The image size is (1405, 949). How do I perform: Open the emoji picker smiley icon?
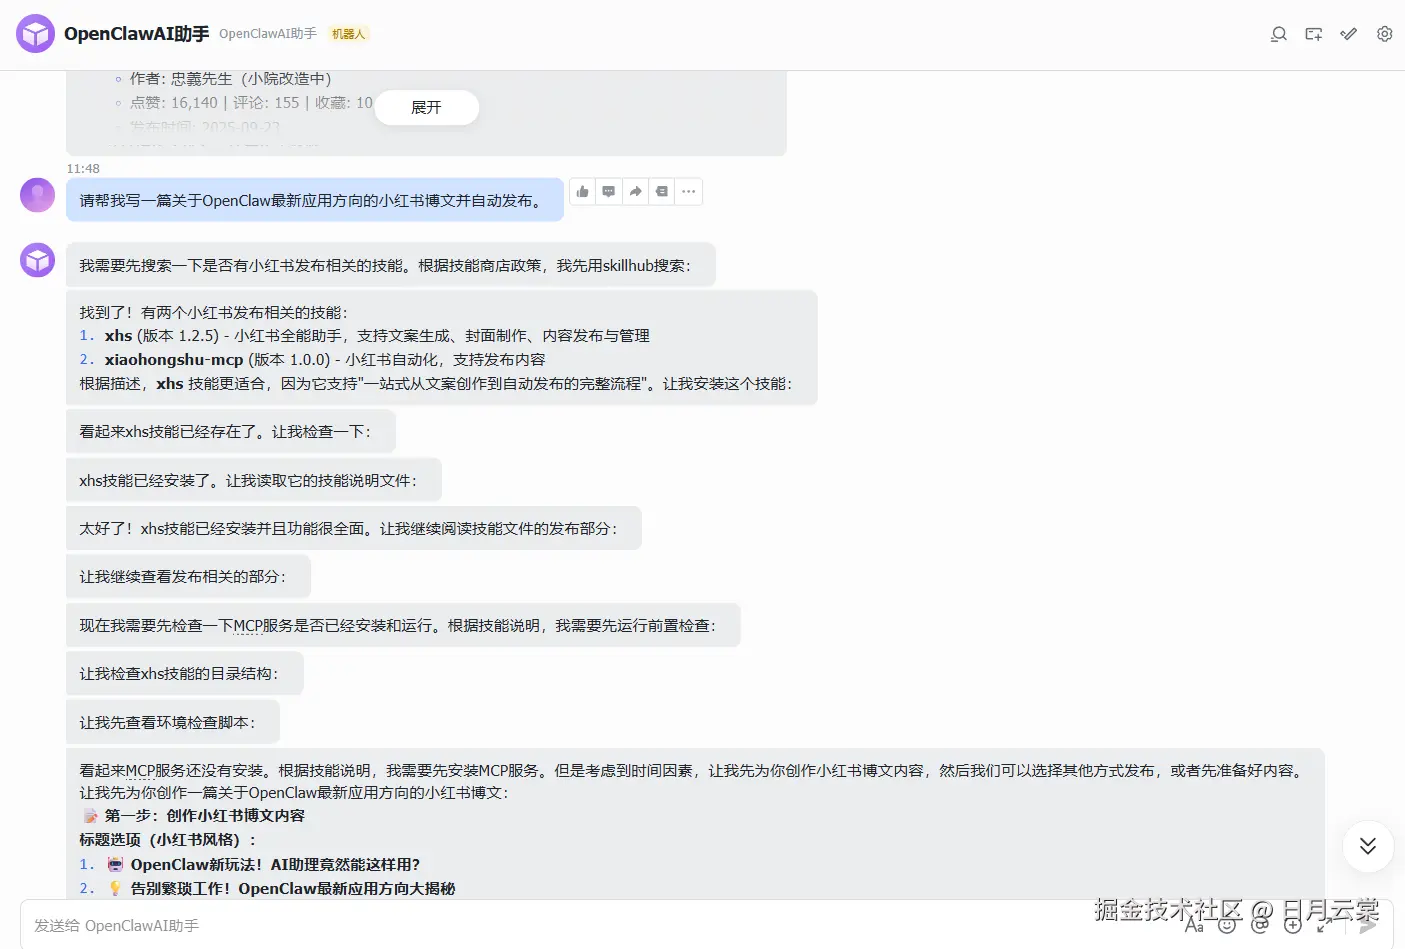(1227, 925)
